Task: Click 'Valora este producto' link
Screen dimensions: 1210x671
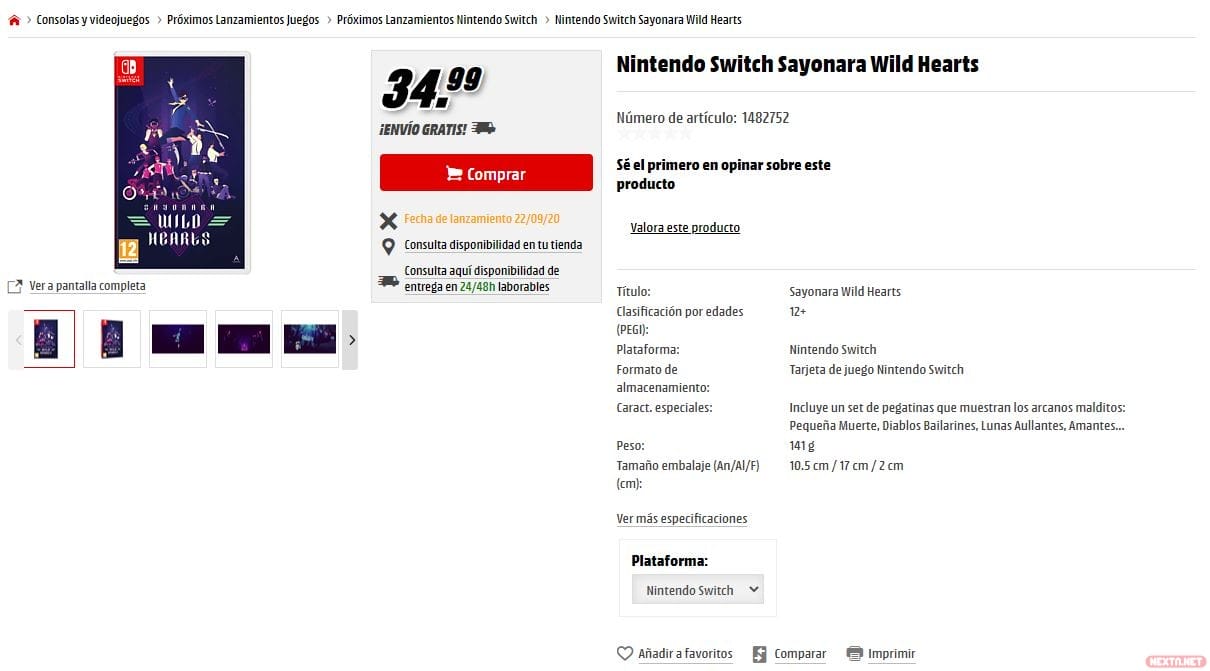Action: point(685,228)
